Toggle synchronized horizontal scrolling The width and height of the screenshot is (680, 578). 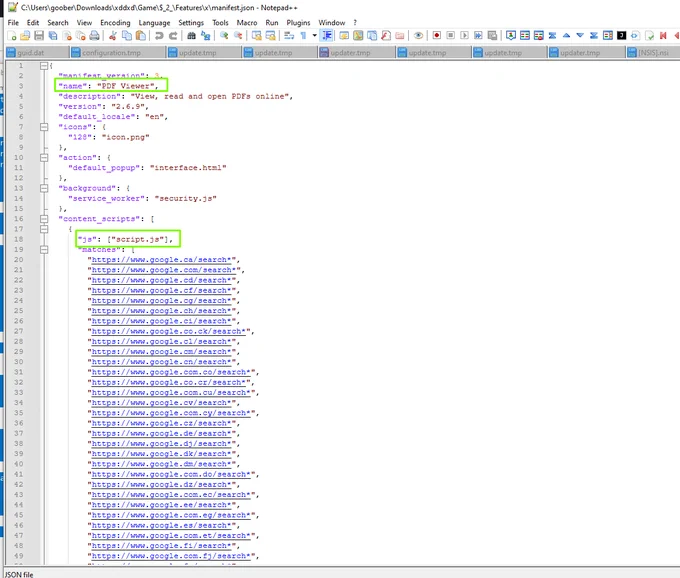click(x=271, y=36)
